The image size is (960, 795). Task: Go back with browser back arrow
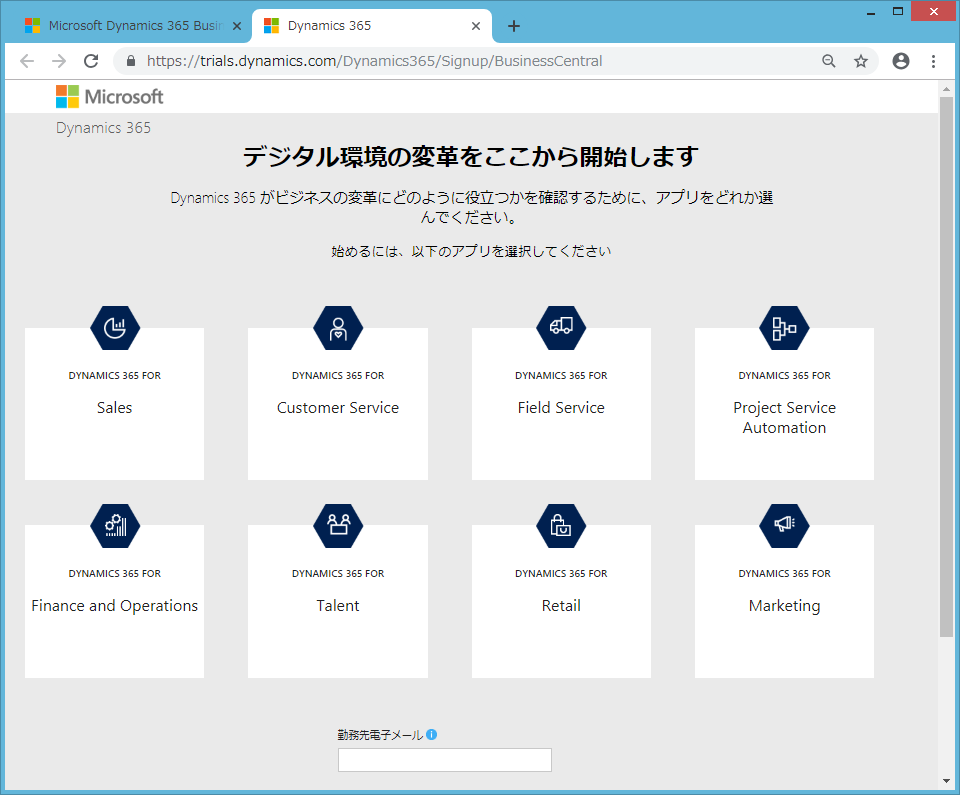(27, 61)
